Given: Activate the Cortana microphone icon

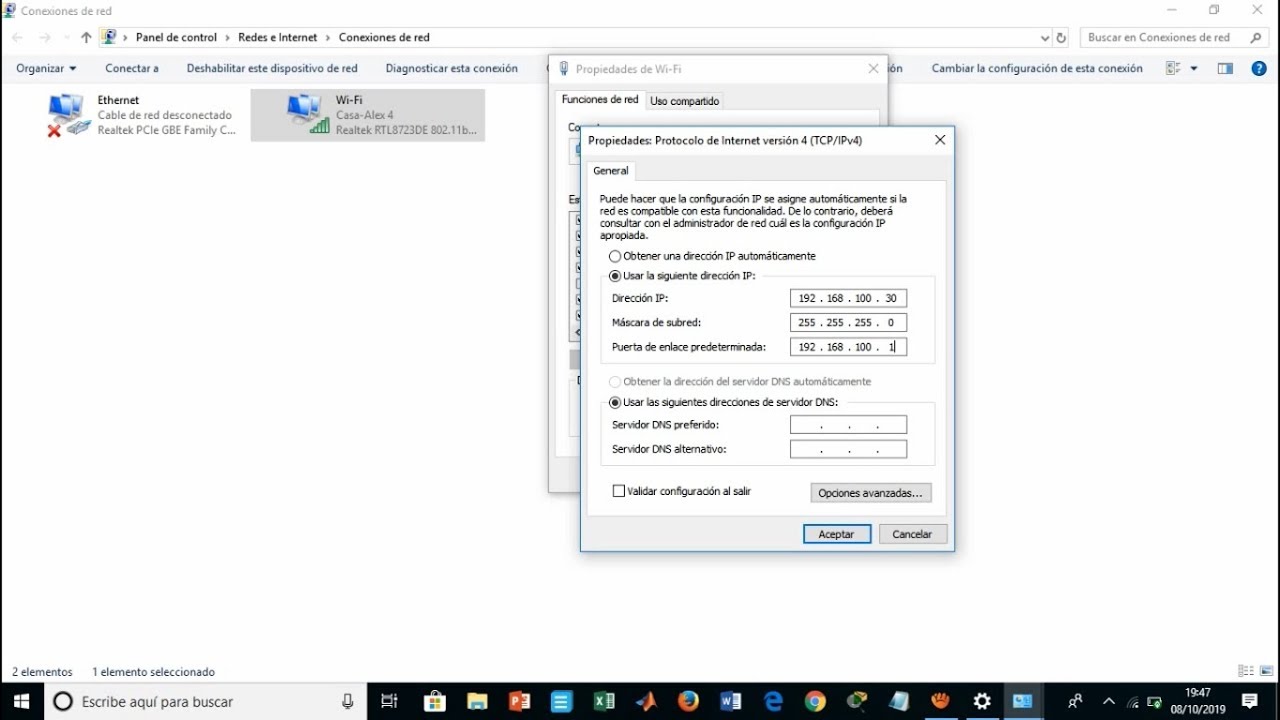Looking at the screenshot, I should [347, 702].
